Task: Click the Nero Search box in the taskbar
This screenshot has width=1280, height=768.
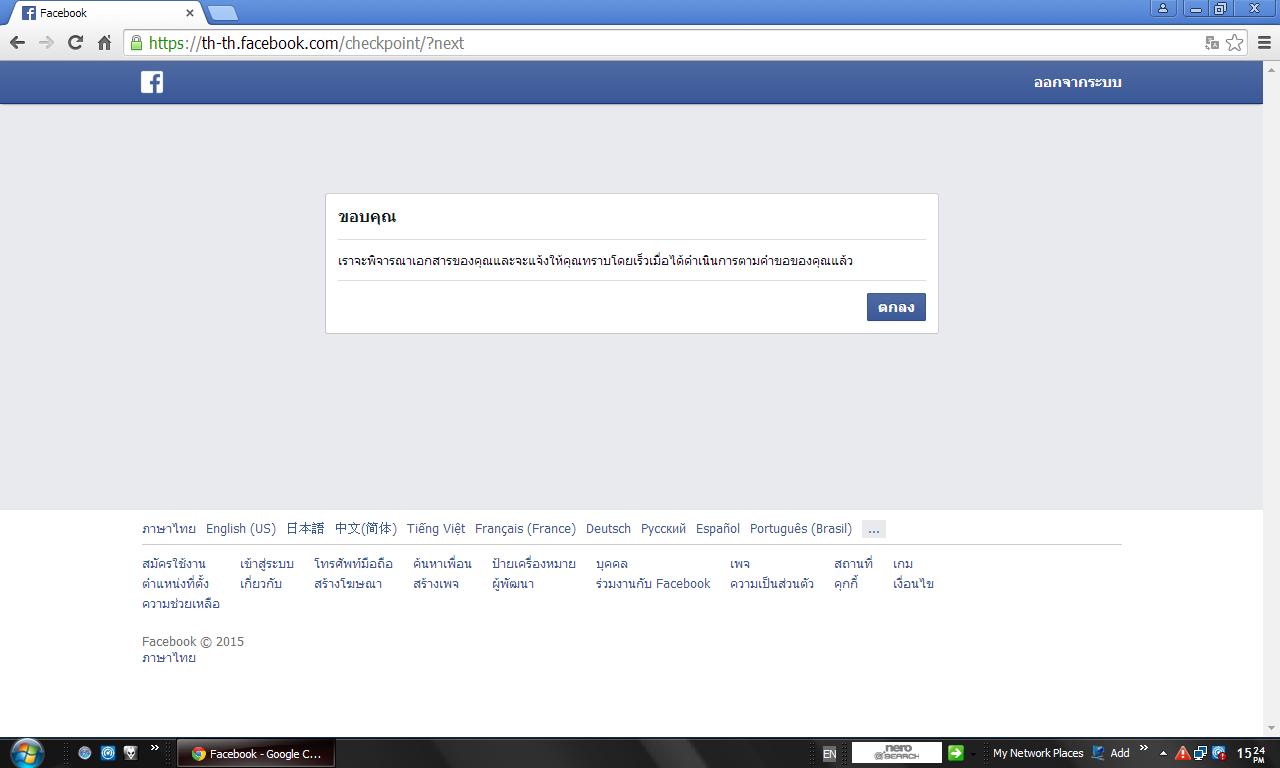Action: 896,753
